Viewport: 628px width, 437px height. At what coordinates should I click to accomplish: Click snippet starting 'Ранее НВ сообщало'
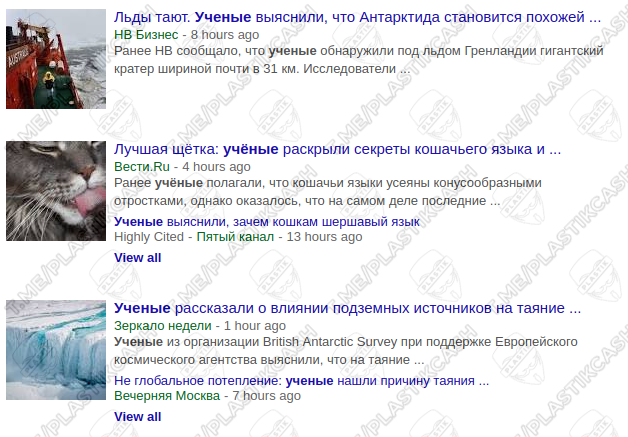tap(359, 60)
